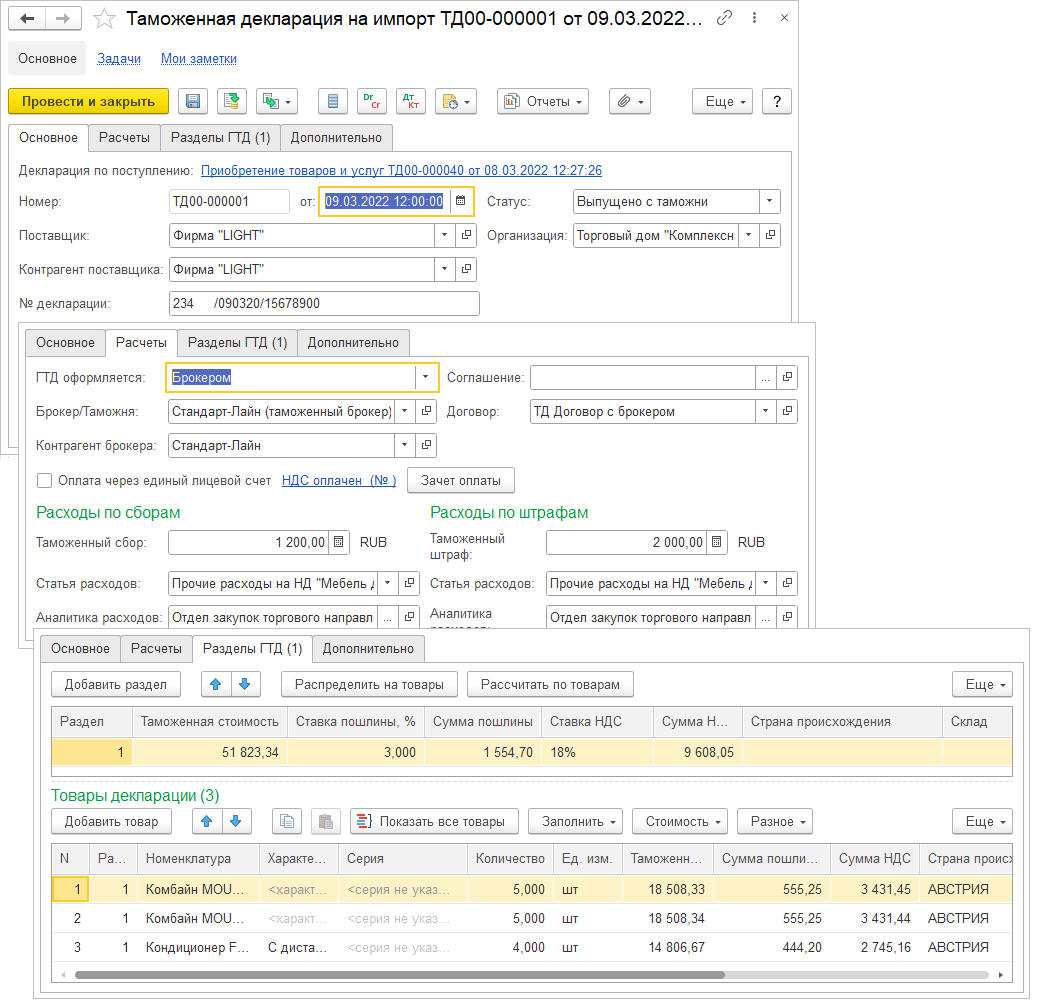
Task: Open the Приобретение товаров и услуг document link
Action: 401,171
